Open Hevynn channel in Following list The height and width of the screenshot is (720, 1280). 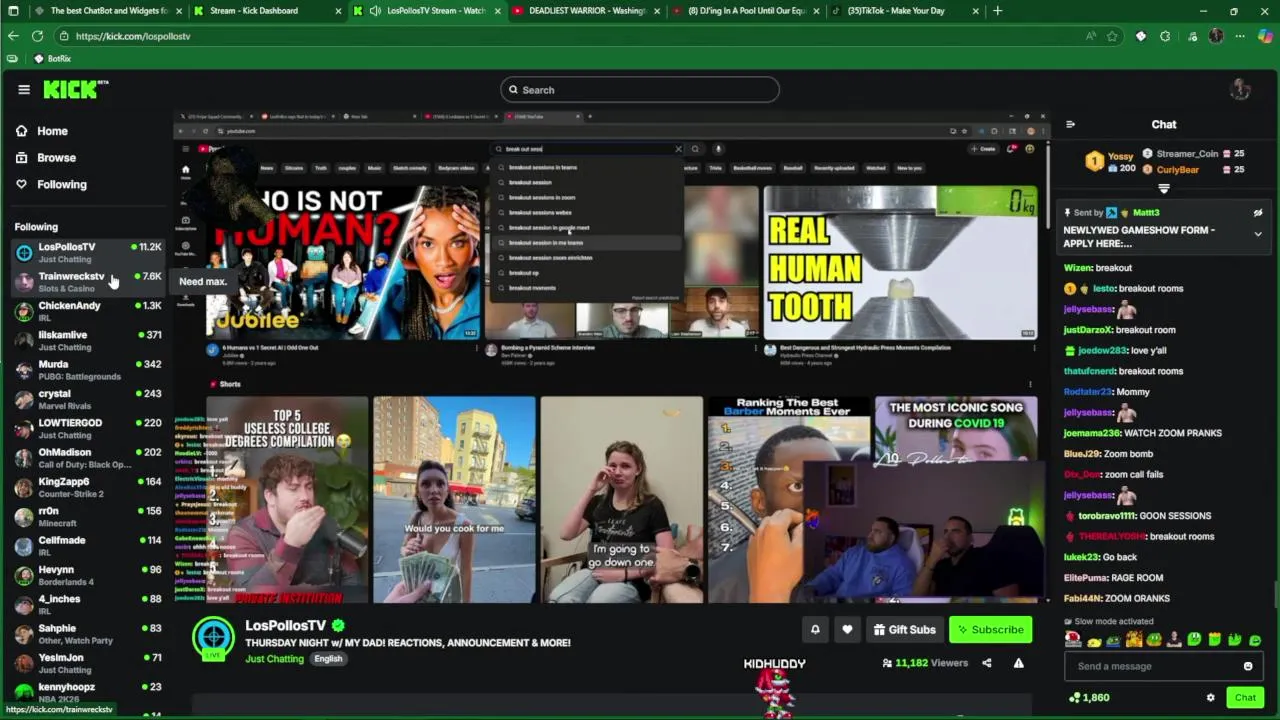pyautogui.click(x=88, y=575)
